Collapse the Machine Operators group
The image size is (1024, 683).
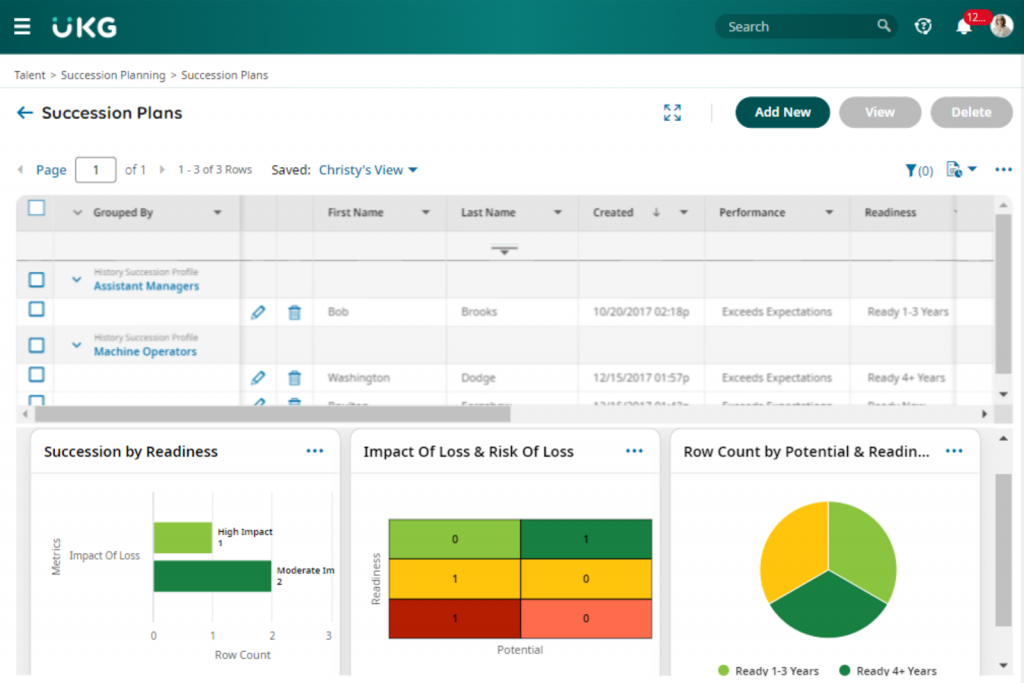pos(76,345)
